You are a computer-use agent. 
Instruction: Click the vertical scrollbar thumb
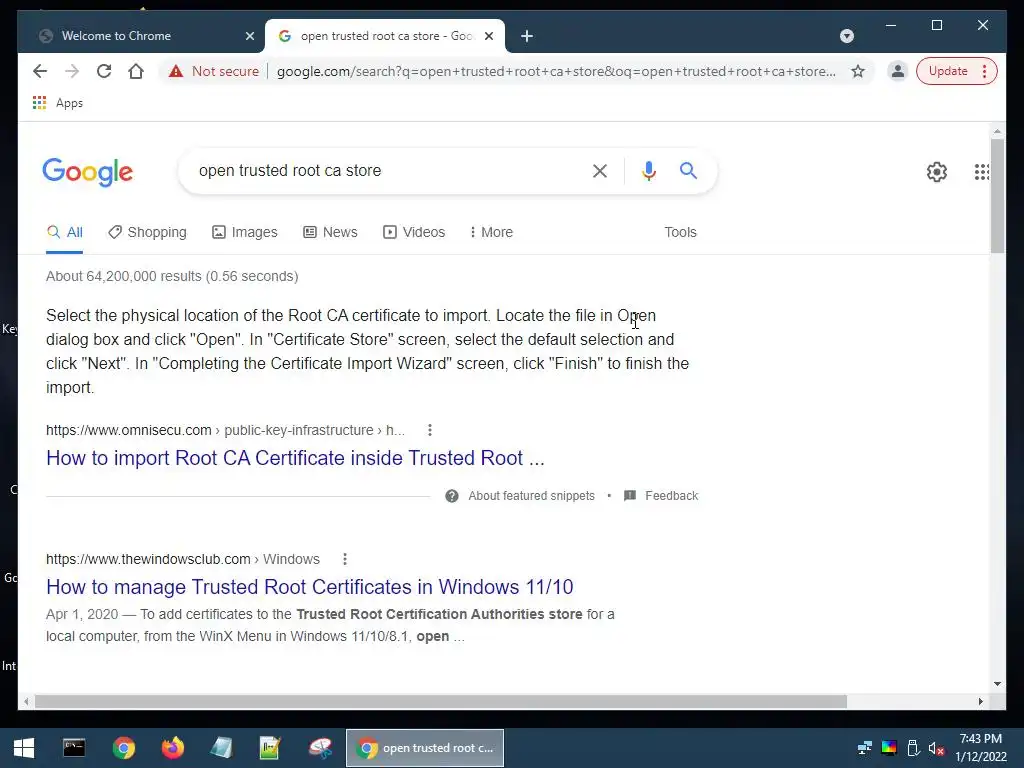(x=997, y=196)
